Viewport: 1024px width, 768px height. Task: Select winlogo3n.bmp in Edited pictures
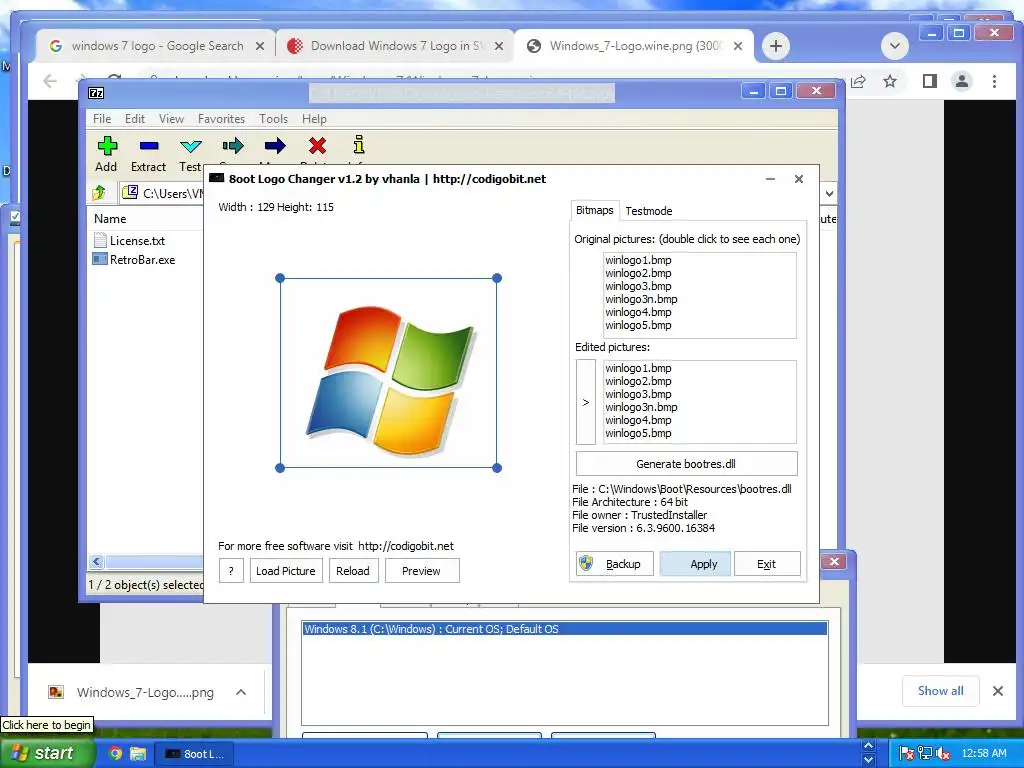click(x=641, y=408)
